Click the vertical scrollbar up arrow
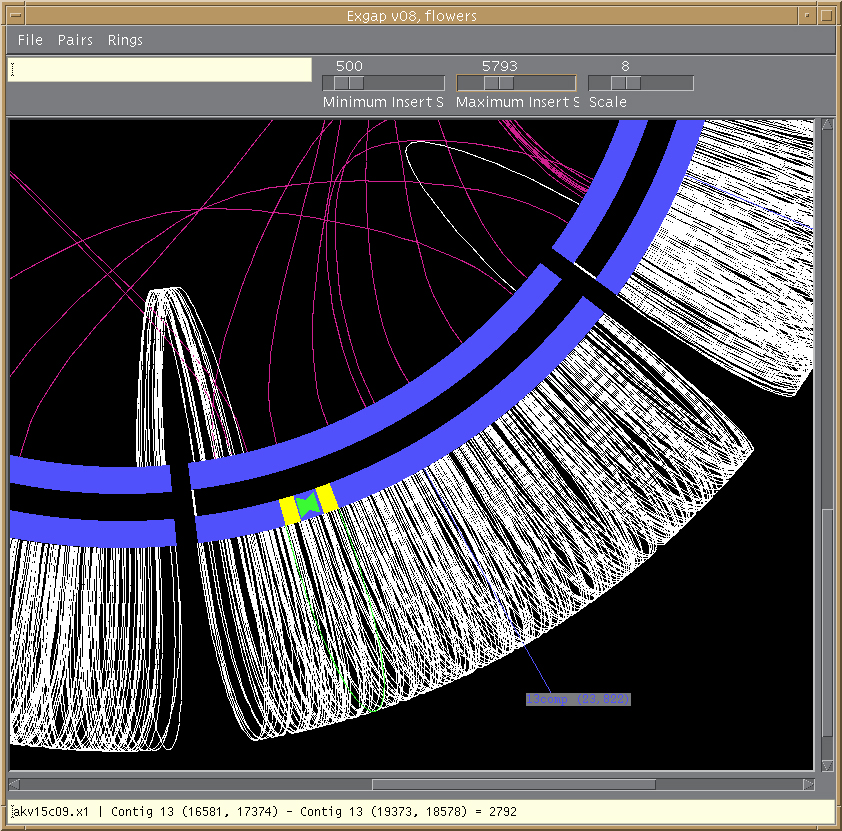Viewport: 842px width, 831px height. pos(828,125)
